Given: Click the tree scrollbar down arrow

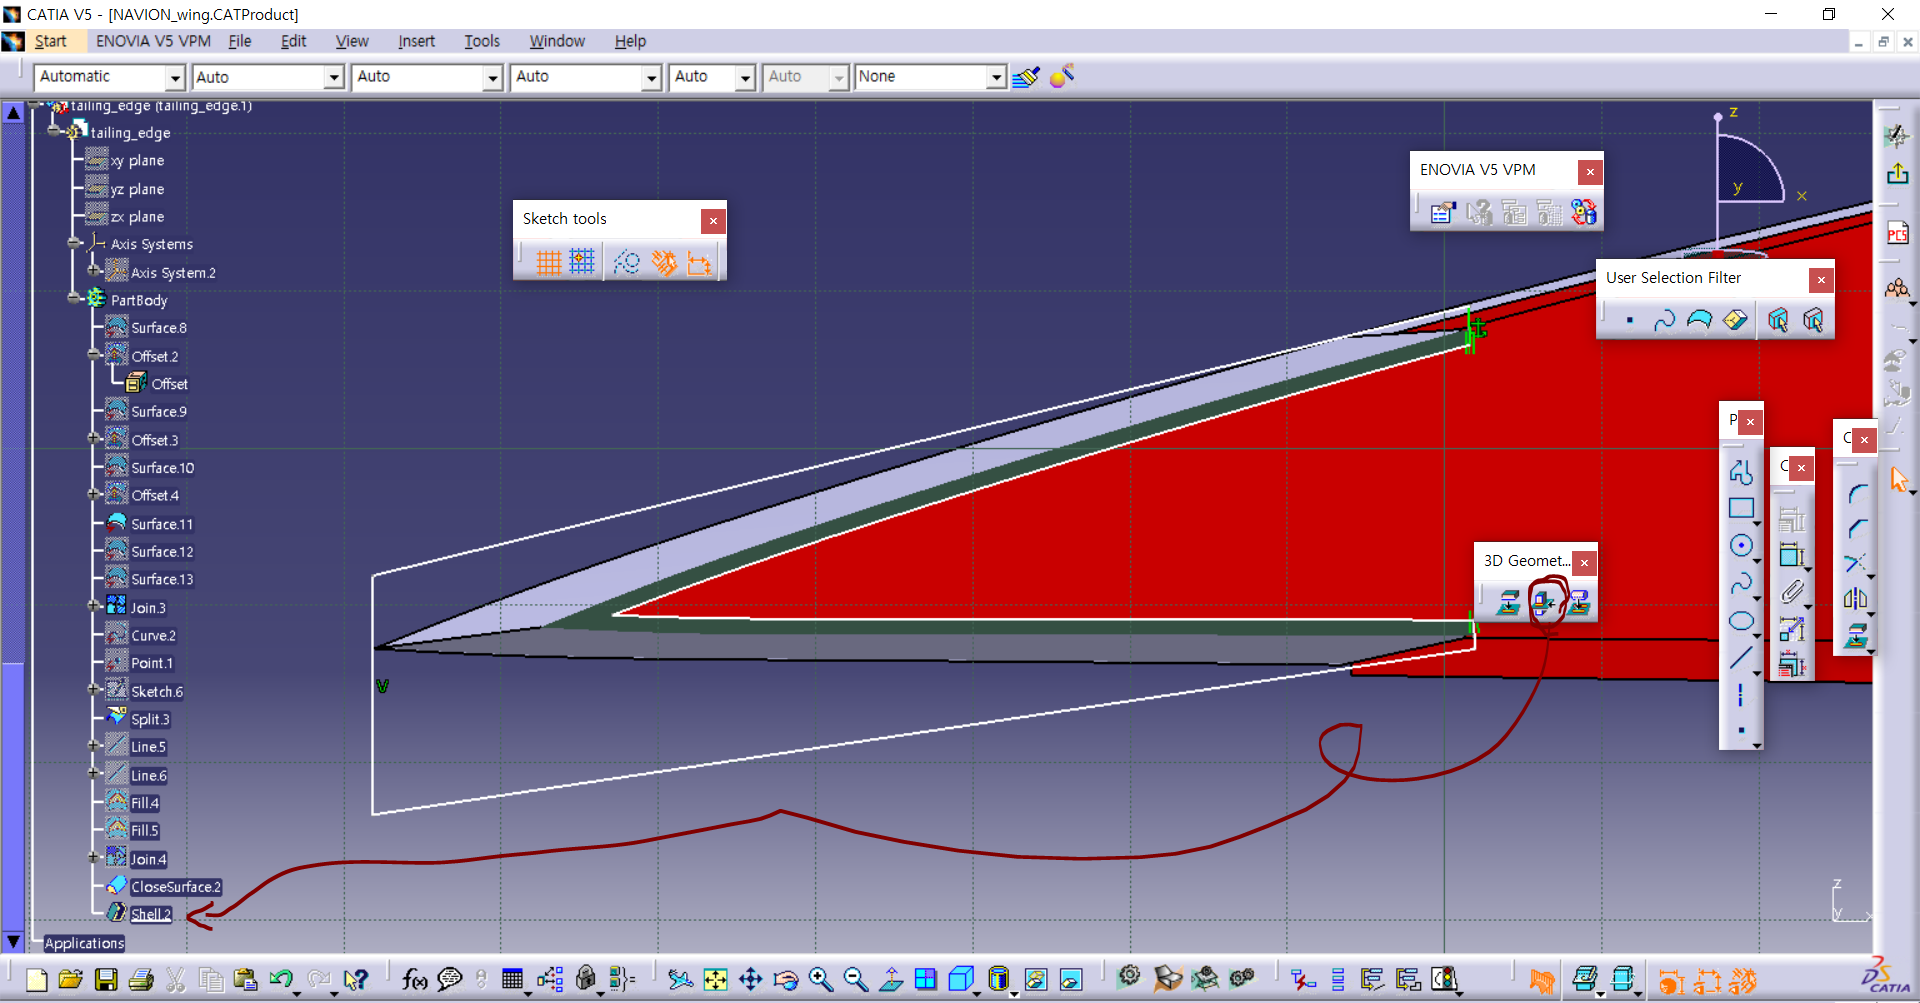Looking at the screenshot, I should coord(13,941).
